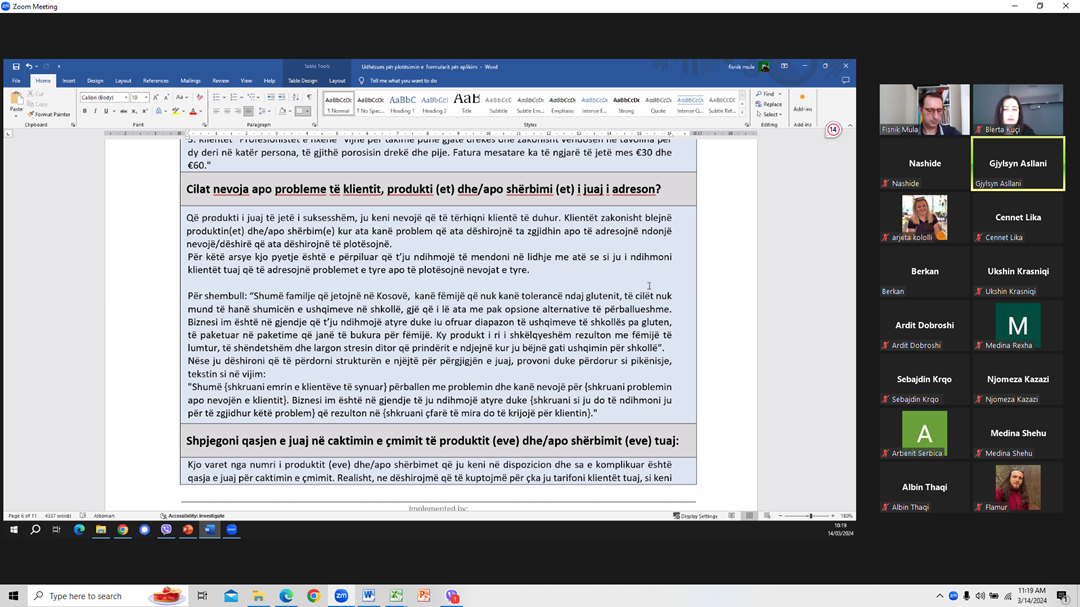Toggle Italic formatting
Viewport: 1080px width, 607px height.
(95, 111)
